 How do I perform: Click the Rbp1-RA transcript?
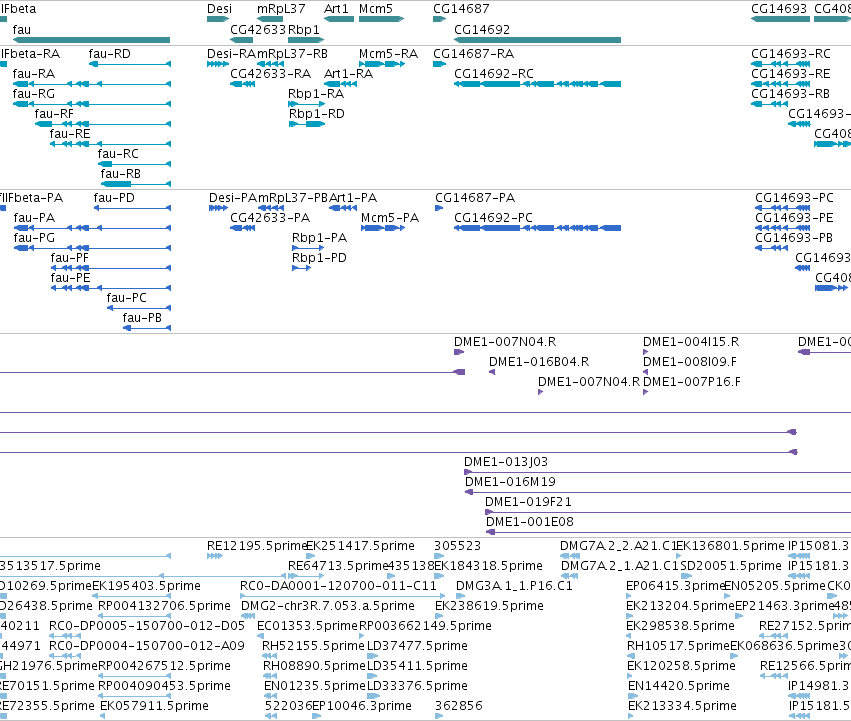point(306,104)
